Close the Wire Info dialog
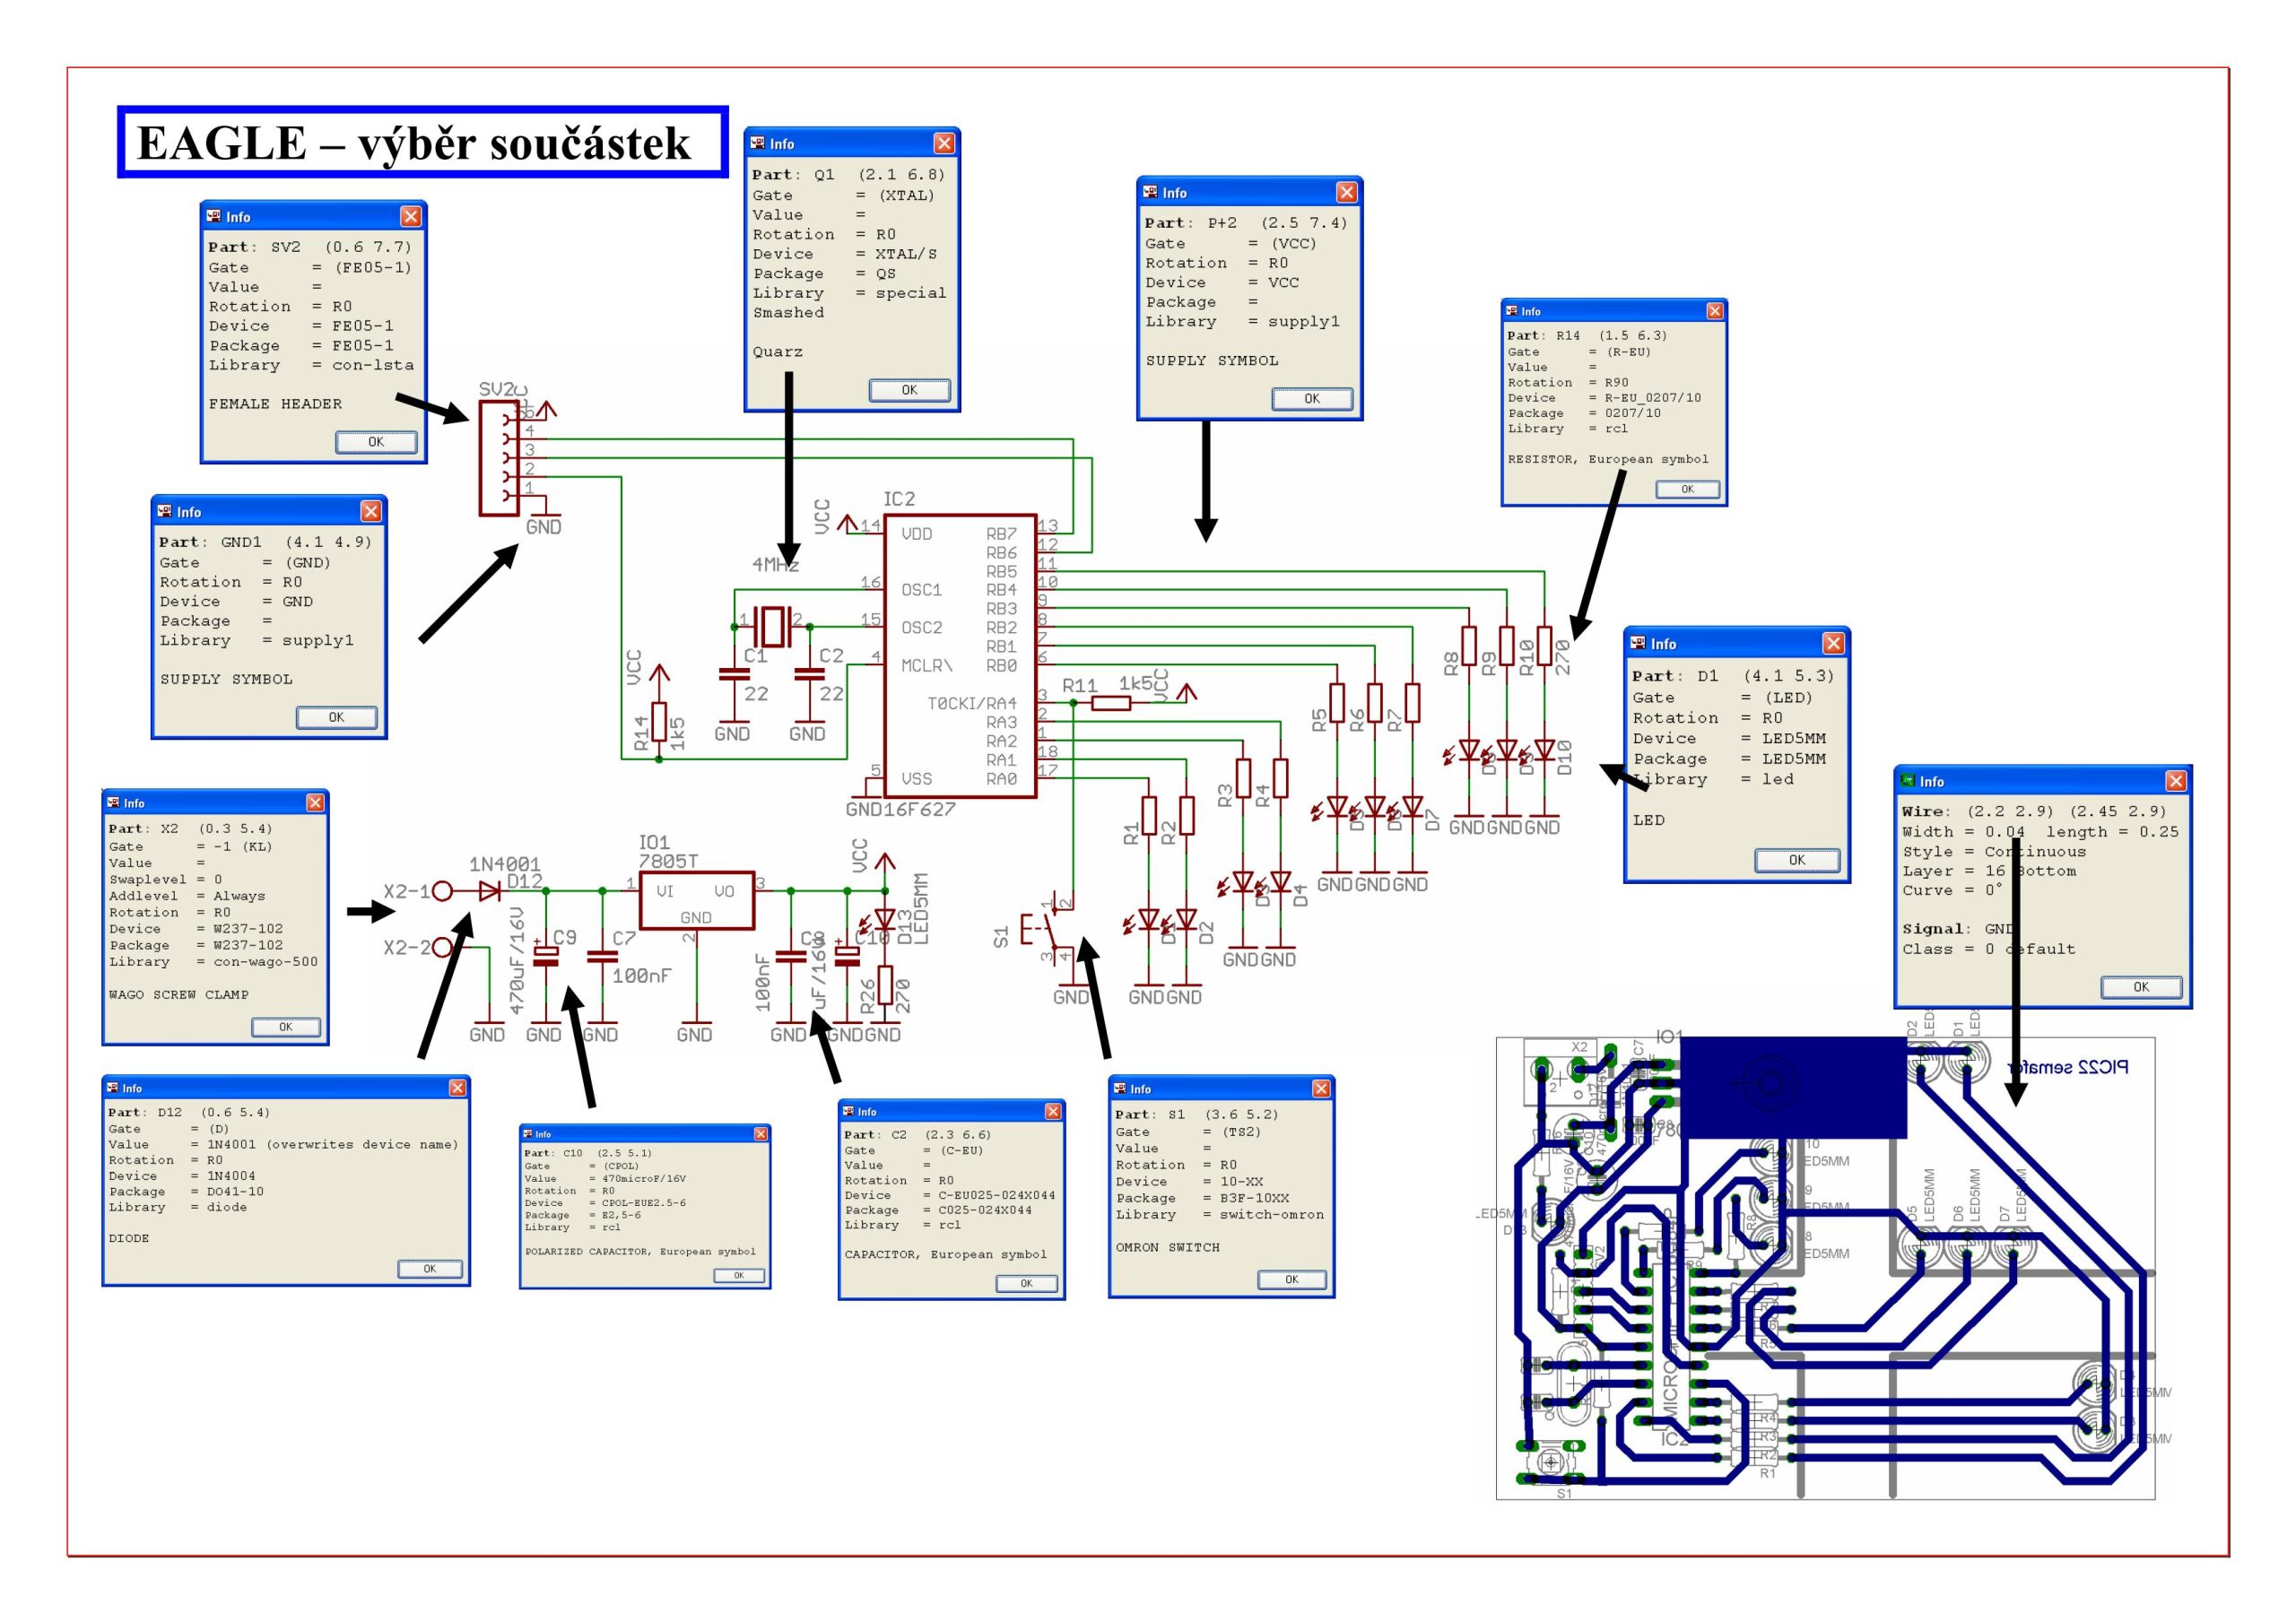The image size is (2296, 1622). [x=2176, y=781]
